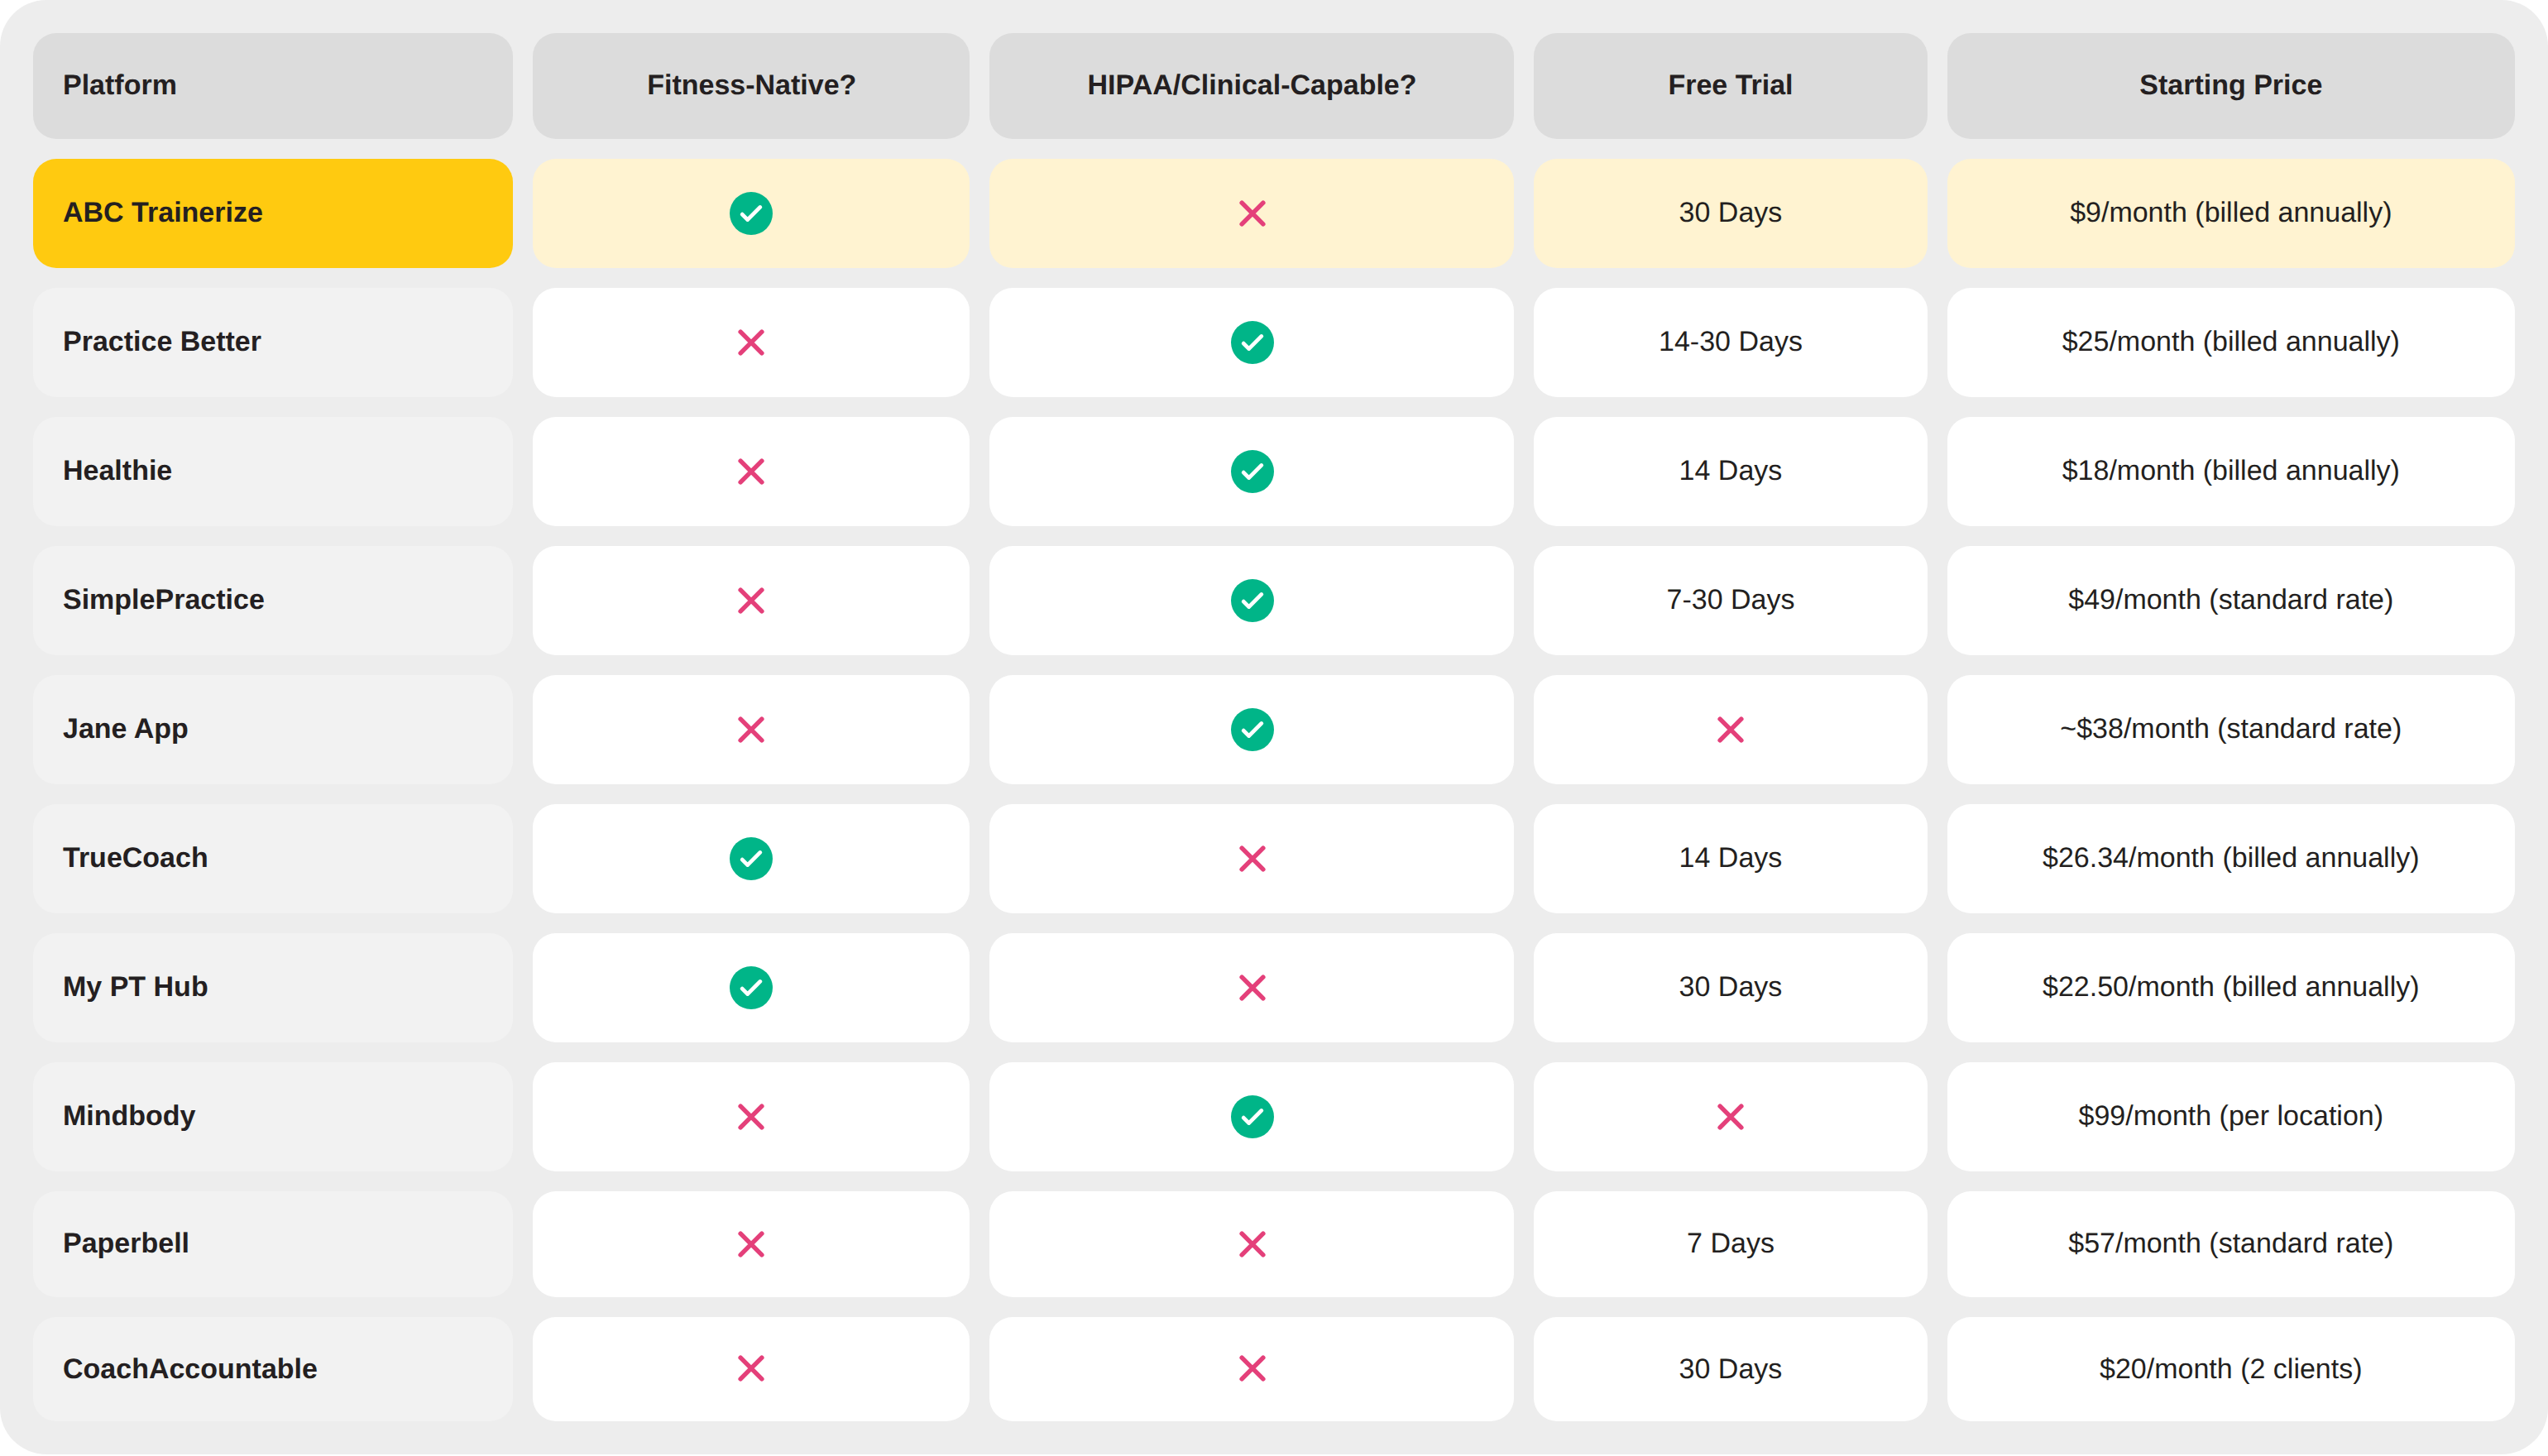Click CoachAccountable's 30 Days trial cell
Viewport: 2548px width, 1456px height.
1730,1368
